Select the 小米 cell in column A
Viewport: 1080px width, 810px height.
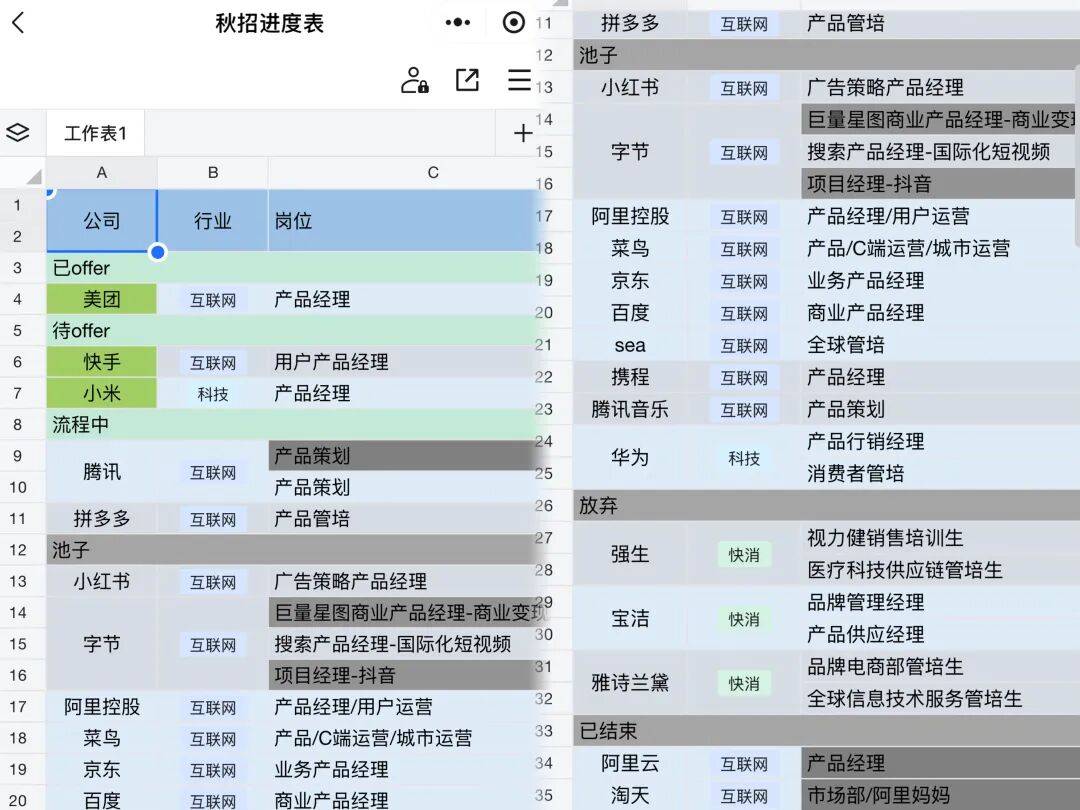click(101, 393)
